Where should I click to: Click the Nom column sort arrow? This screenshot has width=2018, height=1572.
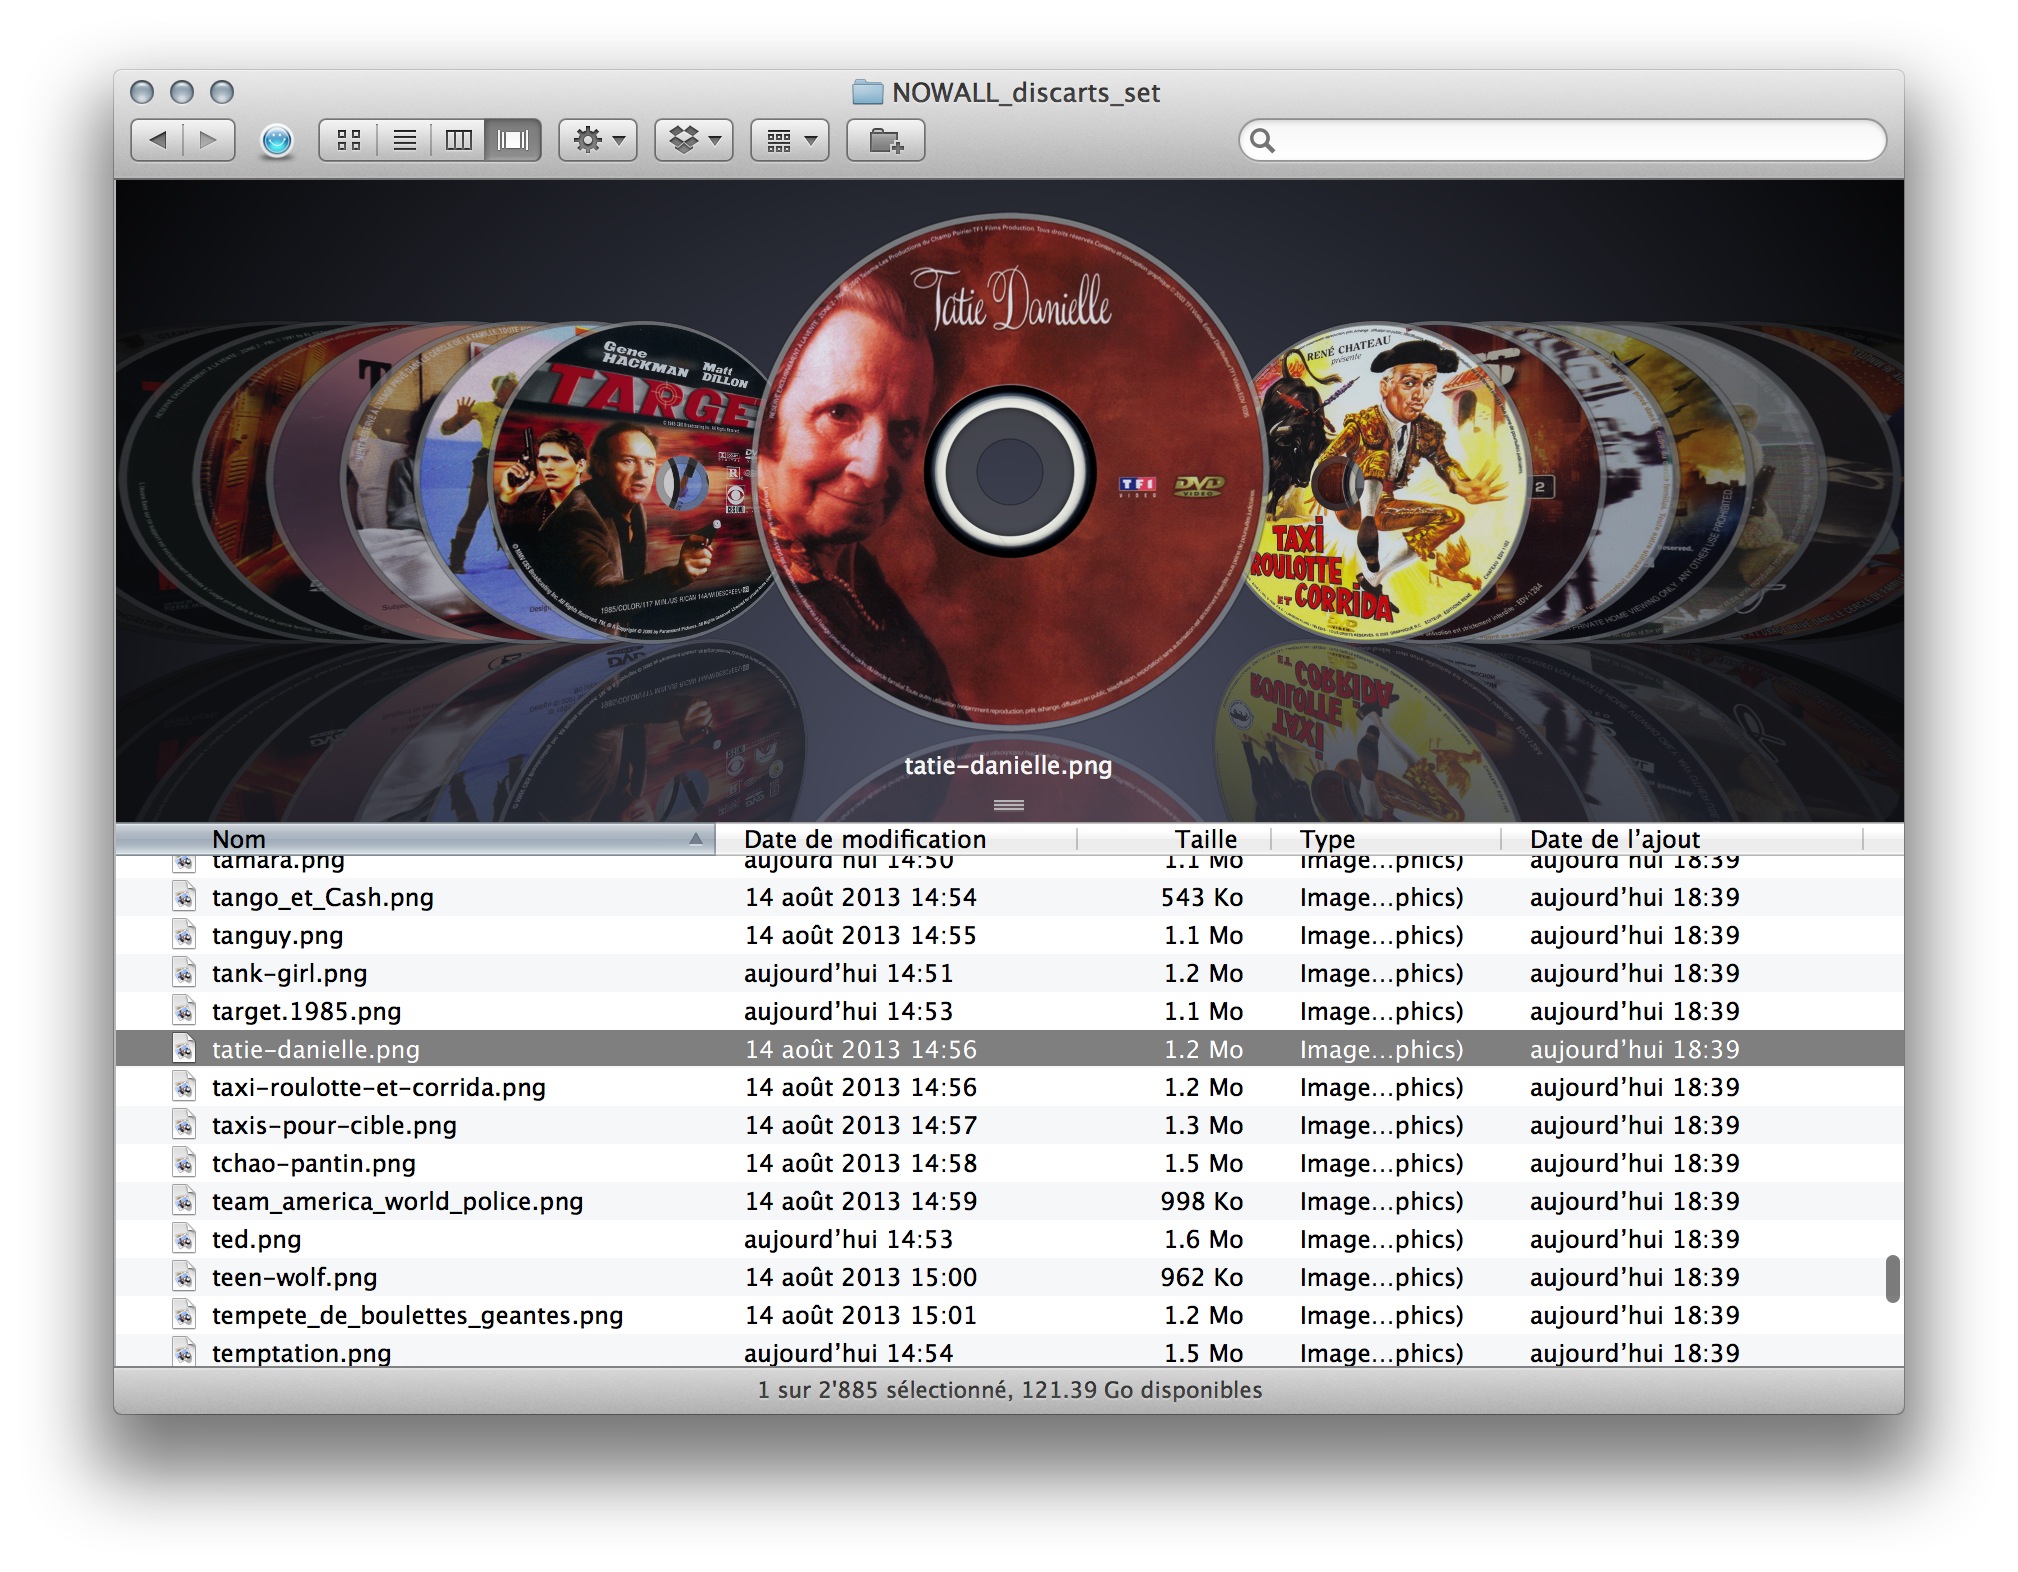tap(695, 840)
